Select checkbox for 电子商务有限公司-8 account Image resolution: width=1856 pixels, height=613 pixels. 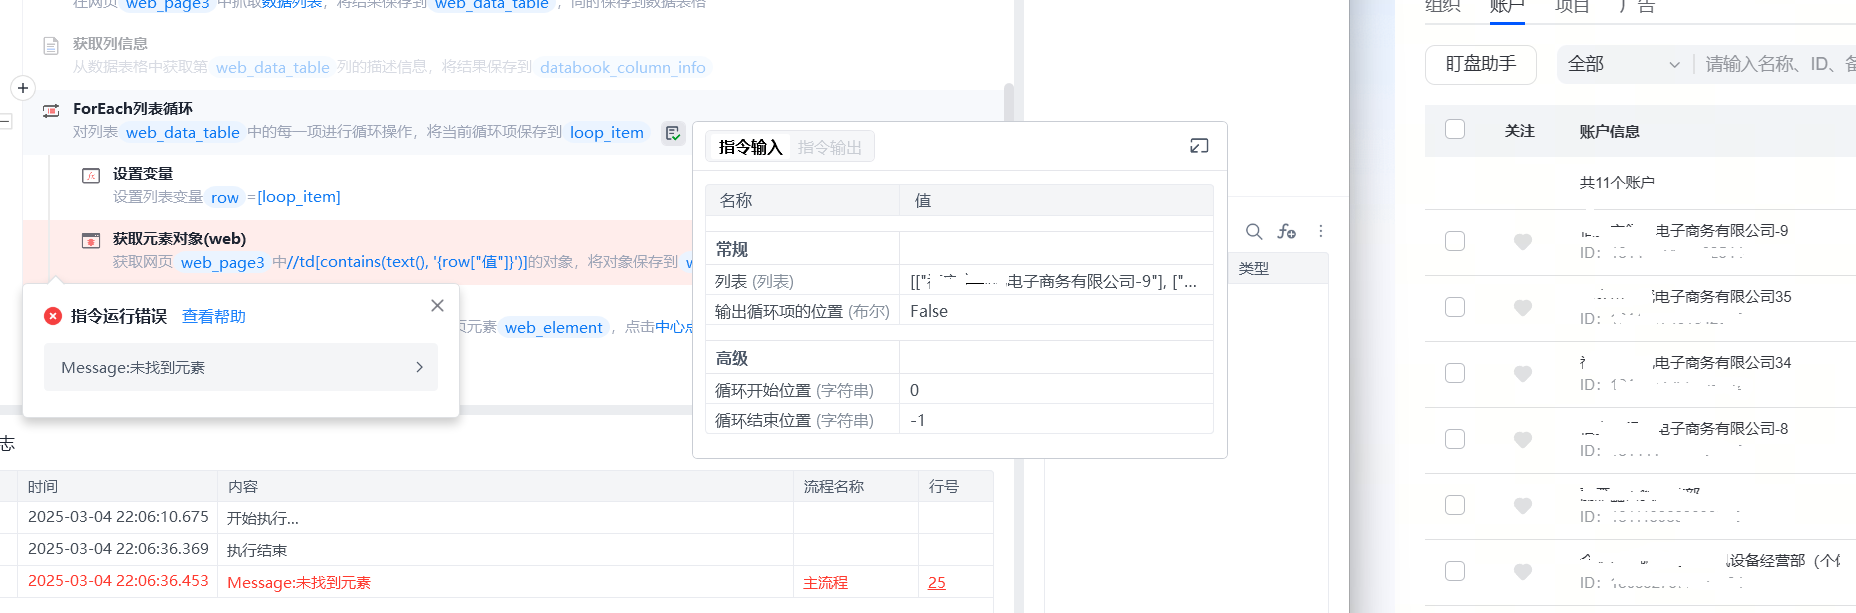click(1455, 439)
